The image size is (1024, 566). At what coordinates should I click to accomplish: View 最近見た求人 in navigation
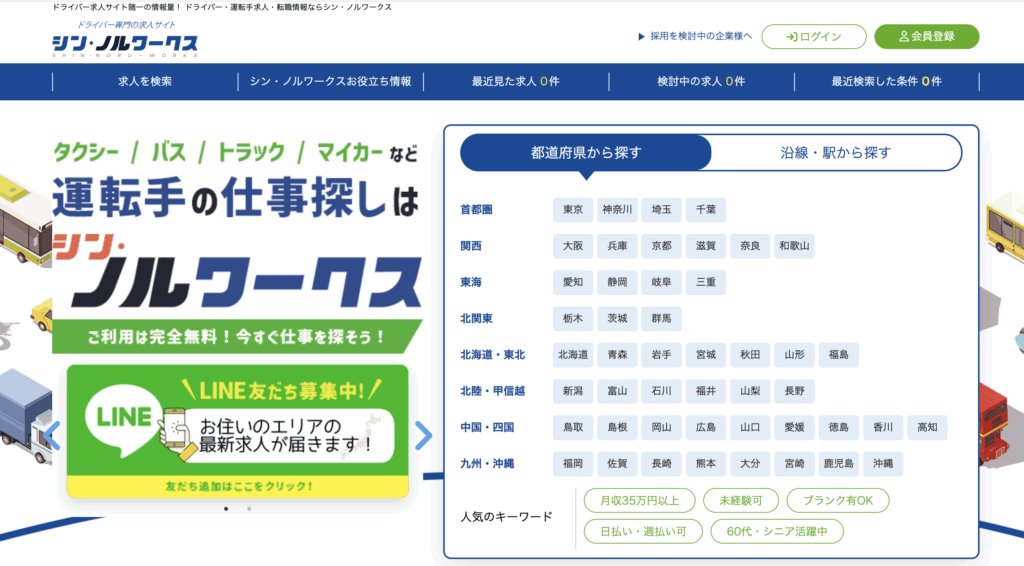(x=515, y=82)
